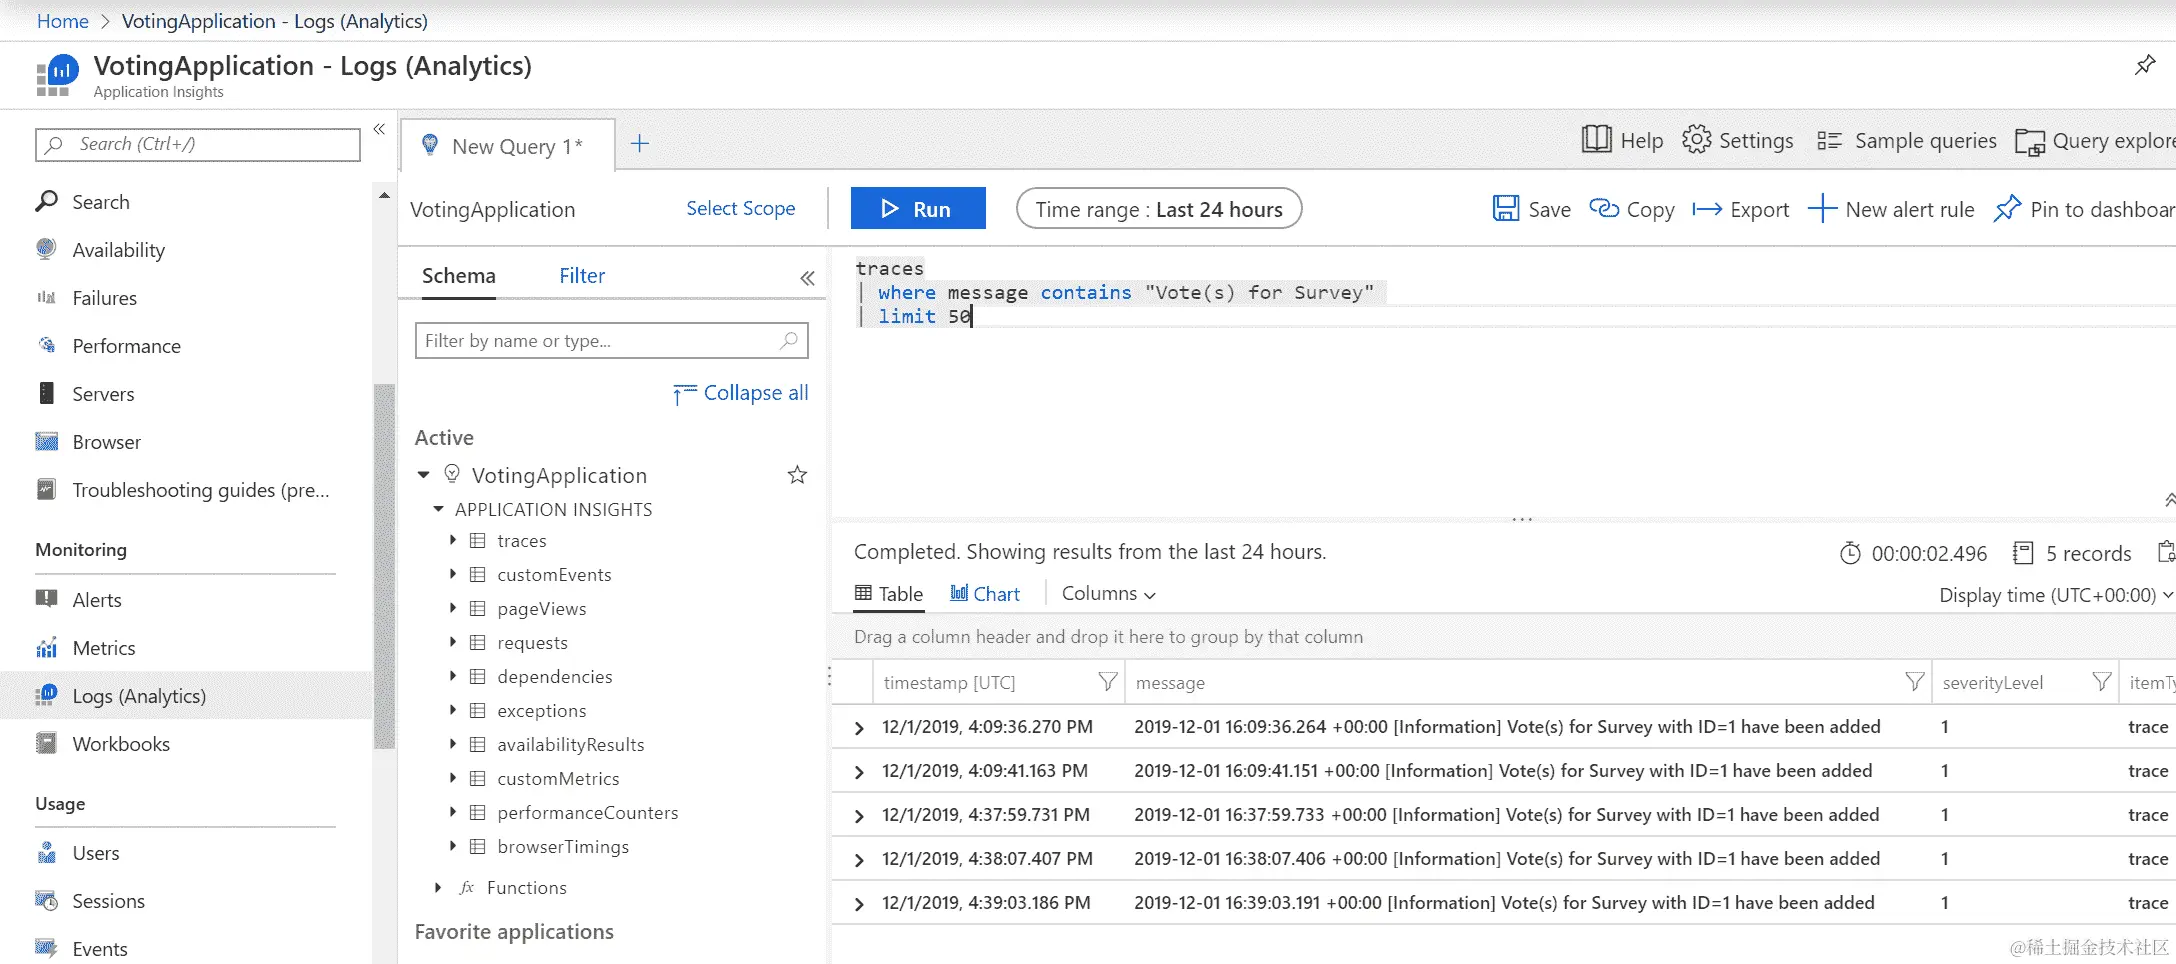This screenshot has width=2176, height=964.
Task: Open Sample queries list icon
Action: 1829,141
